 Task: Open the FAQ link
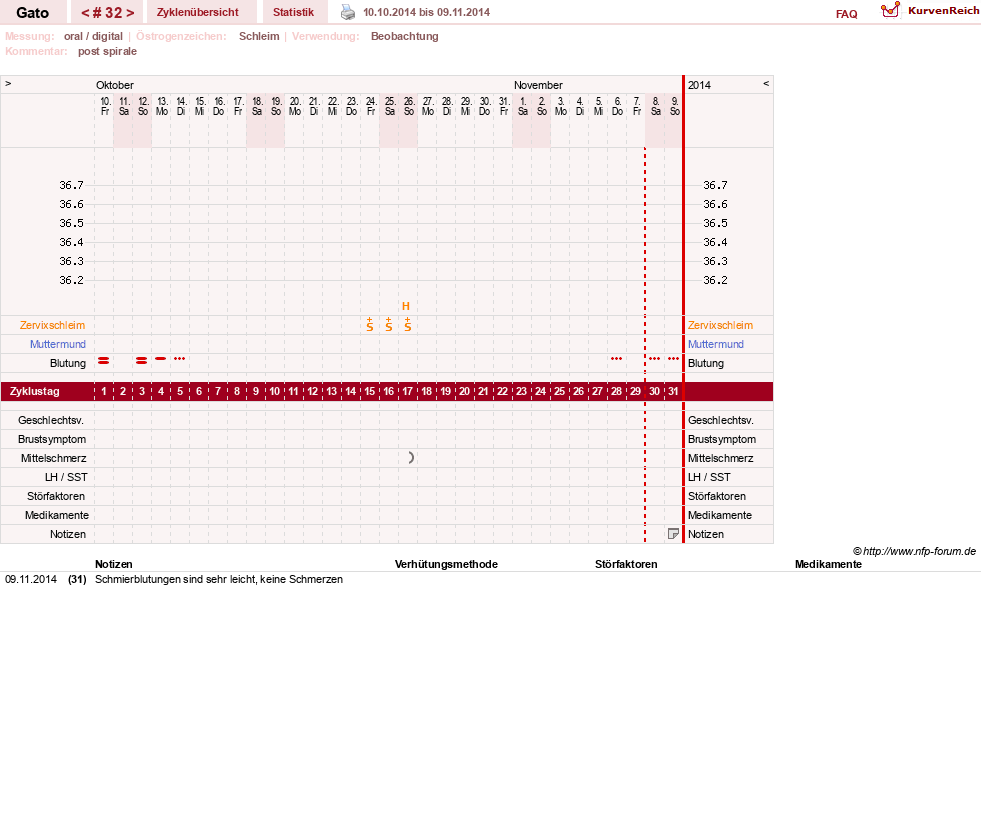[x=846, y=14]
